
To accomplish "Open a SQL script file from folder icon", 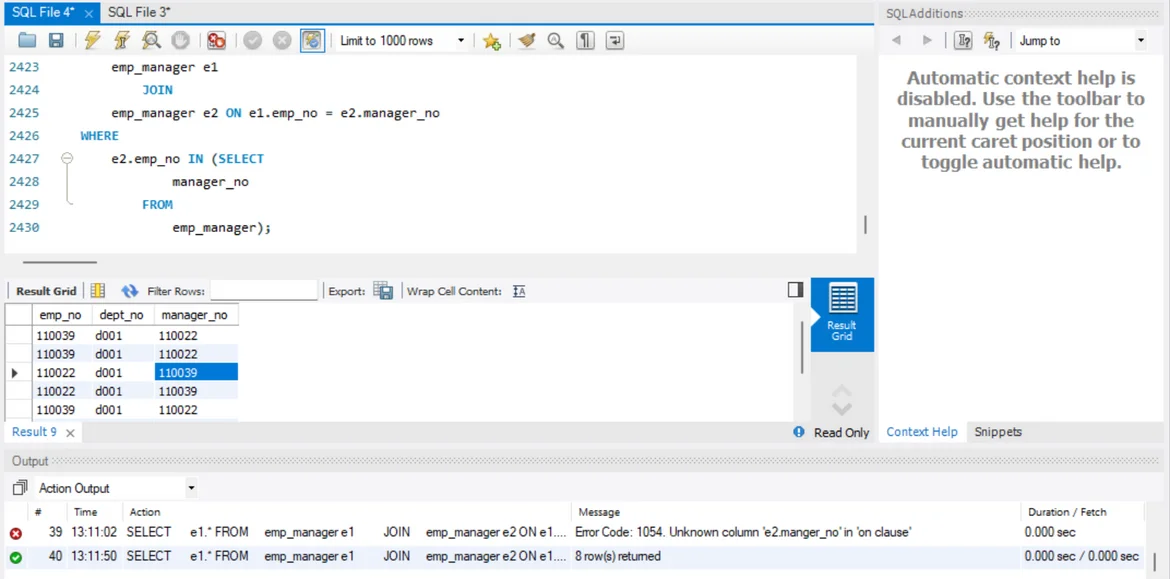I will pos(27,41).
